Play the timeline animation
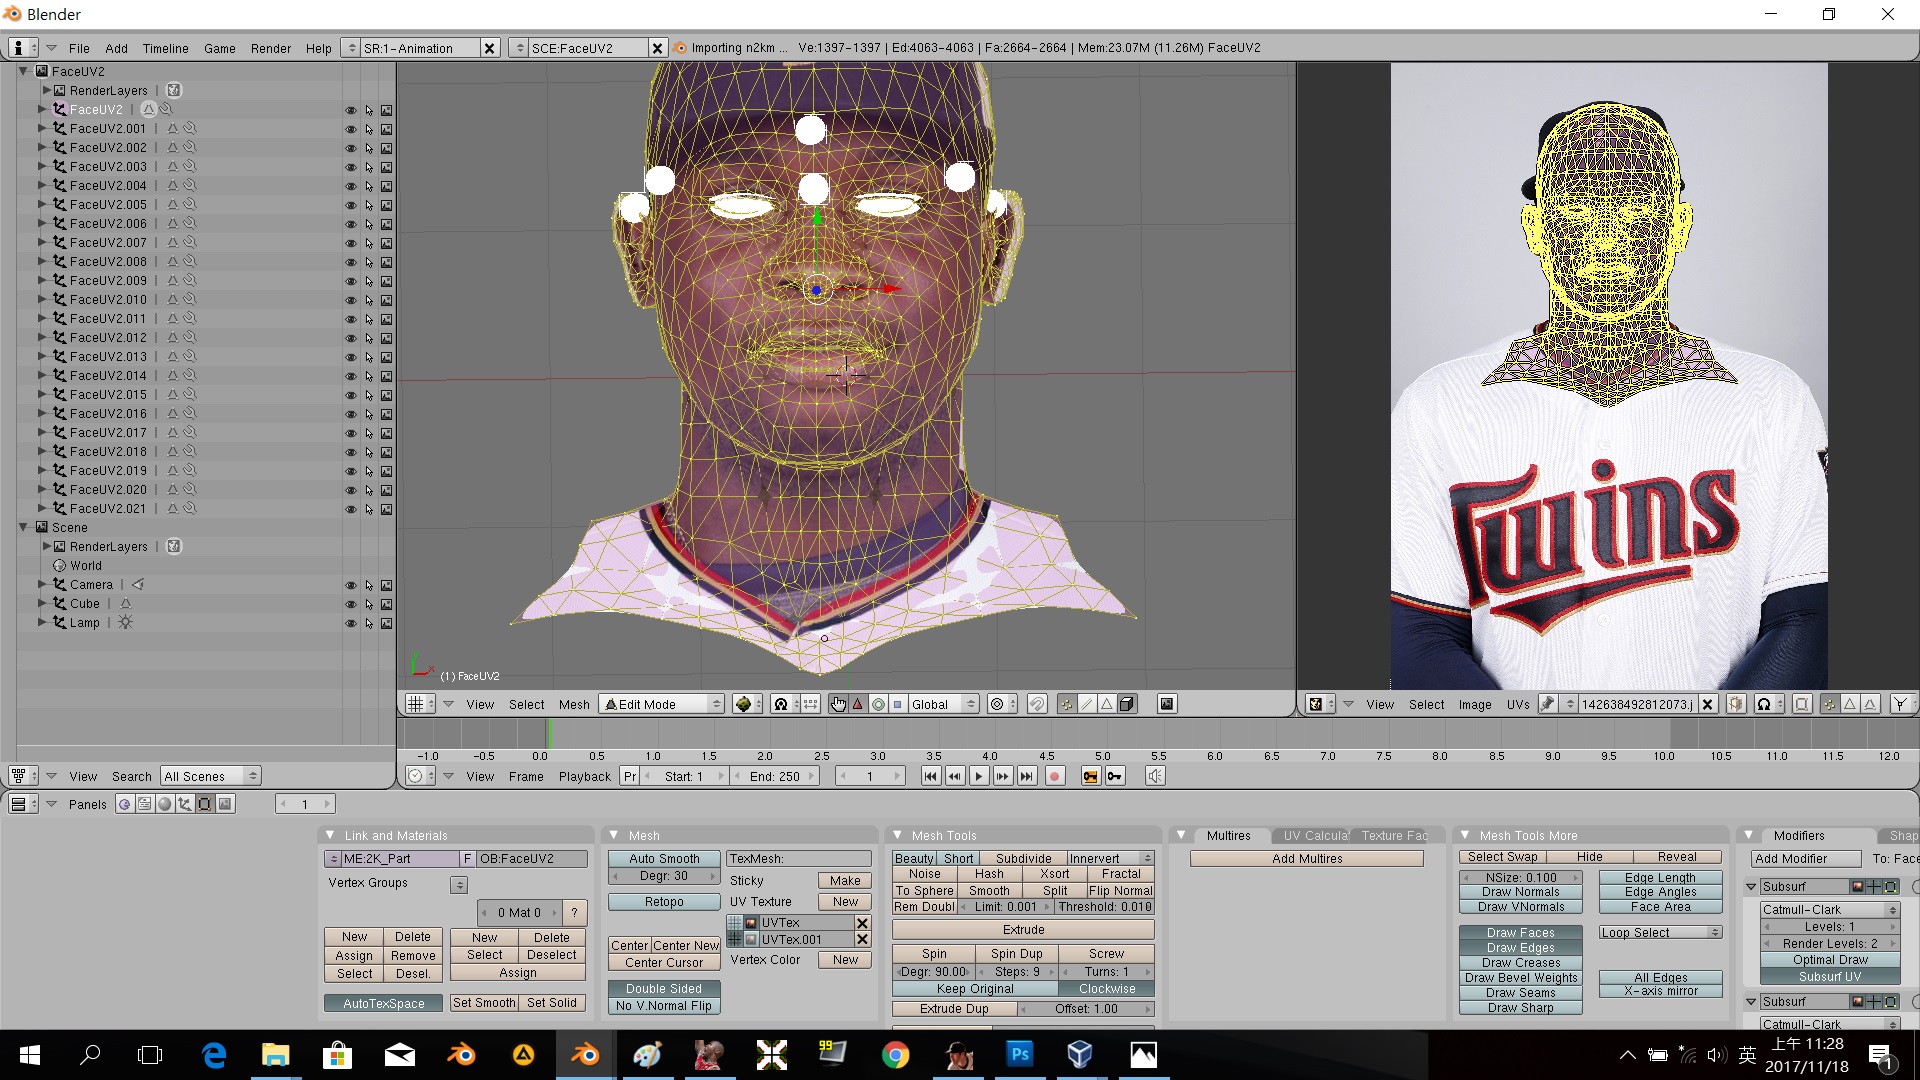The image size is (1920, 1080). pyautogui.click(x=979, y=776)
